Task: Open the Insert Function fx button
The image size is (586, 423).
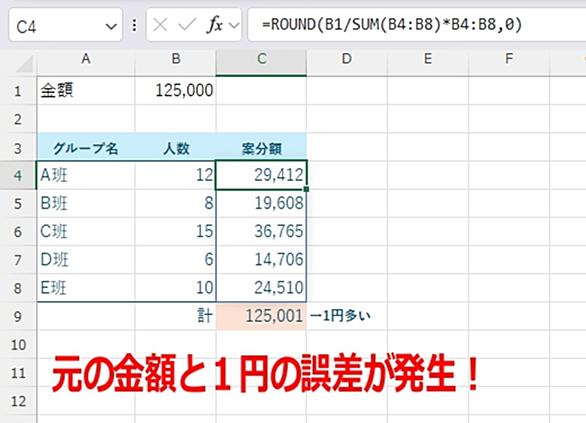Action: (215, 25)
